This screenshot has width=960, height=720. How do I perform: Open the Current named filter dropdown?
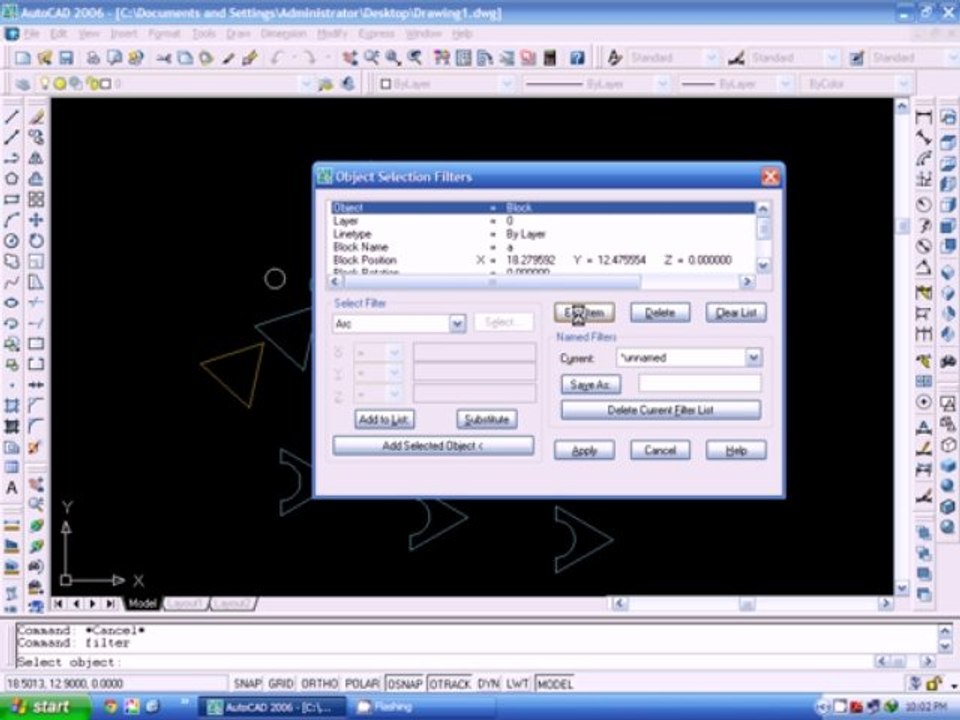point(754,358)
